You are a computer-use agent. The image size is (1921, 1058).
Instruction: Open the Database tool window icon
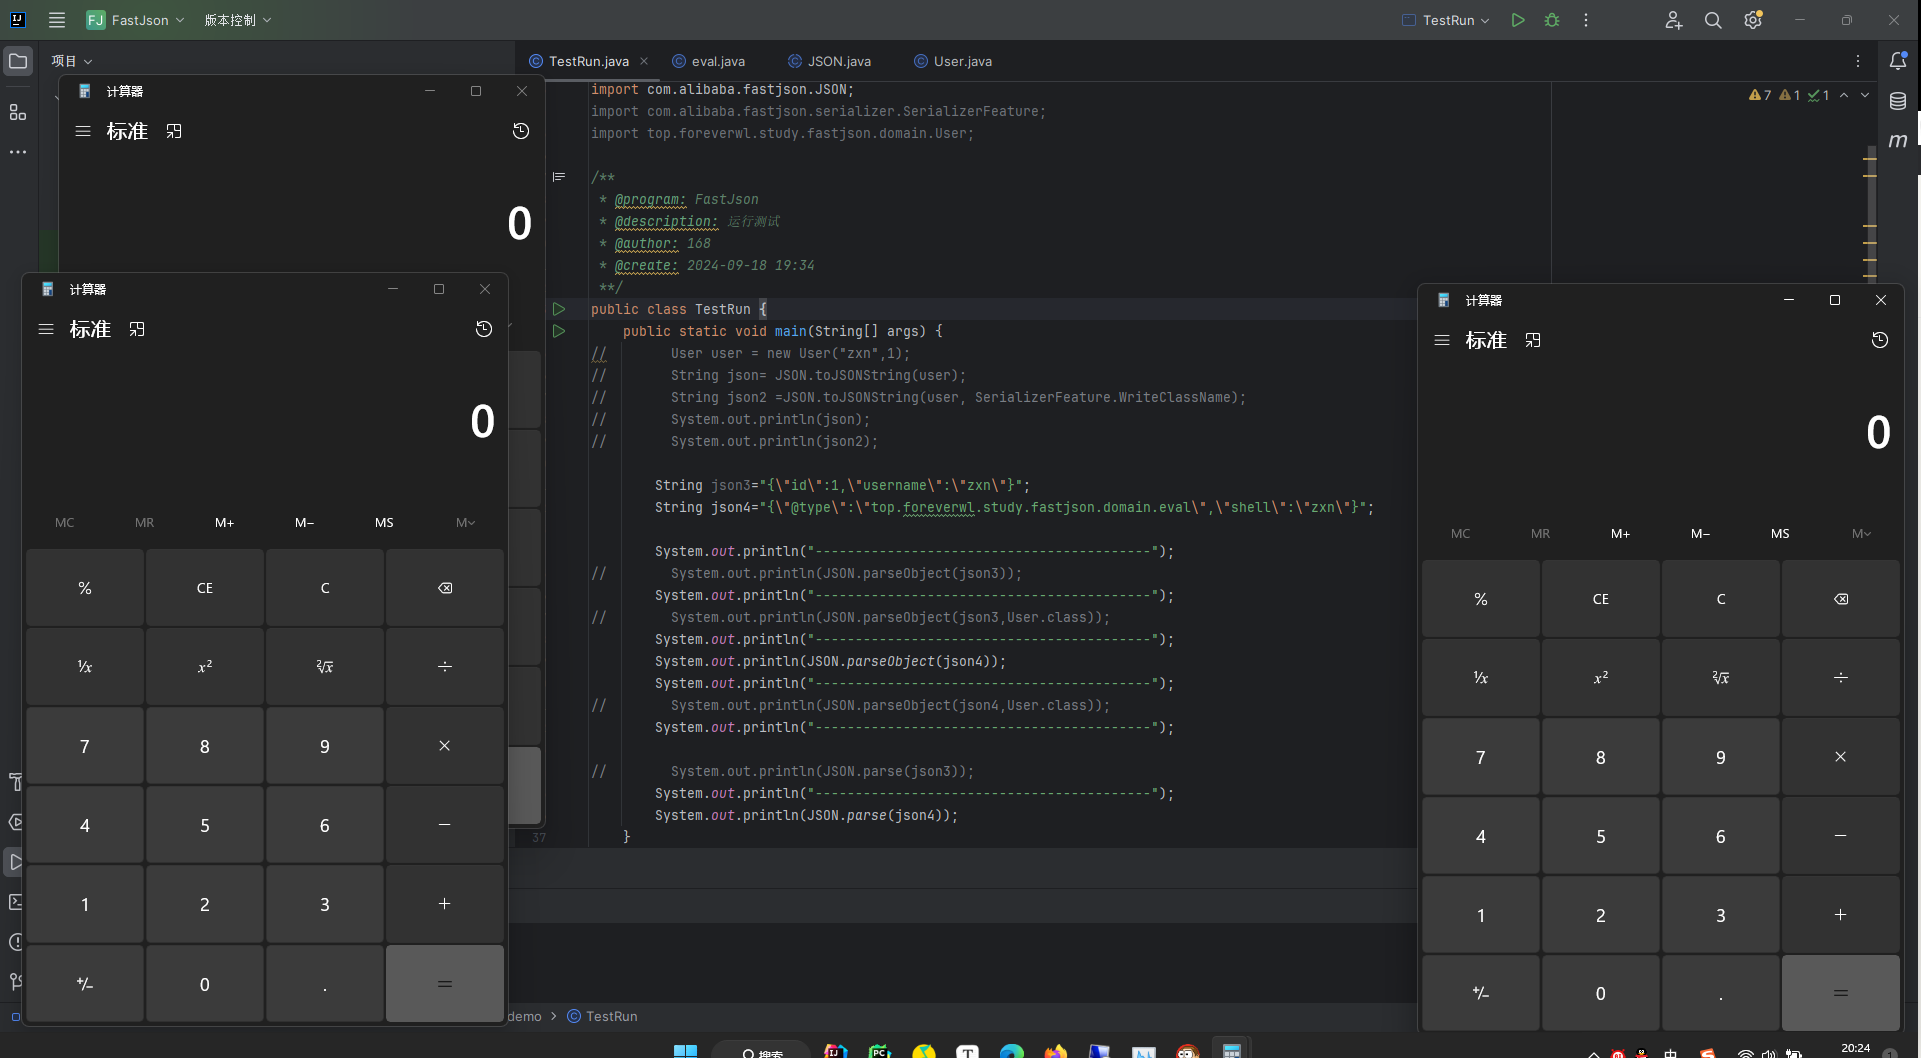click(x=1898, y=101)
